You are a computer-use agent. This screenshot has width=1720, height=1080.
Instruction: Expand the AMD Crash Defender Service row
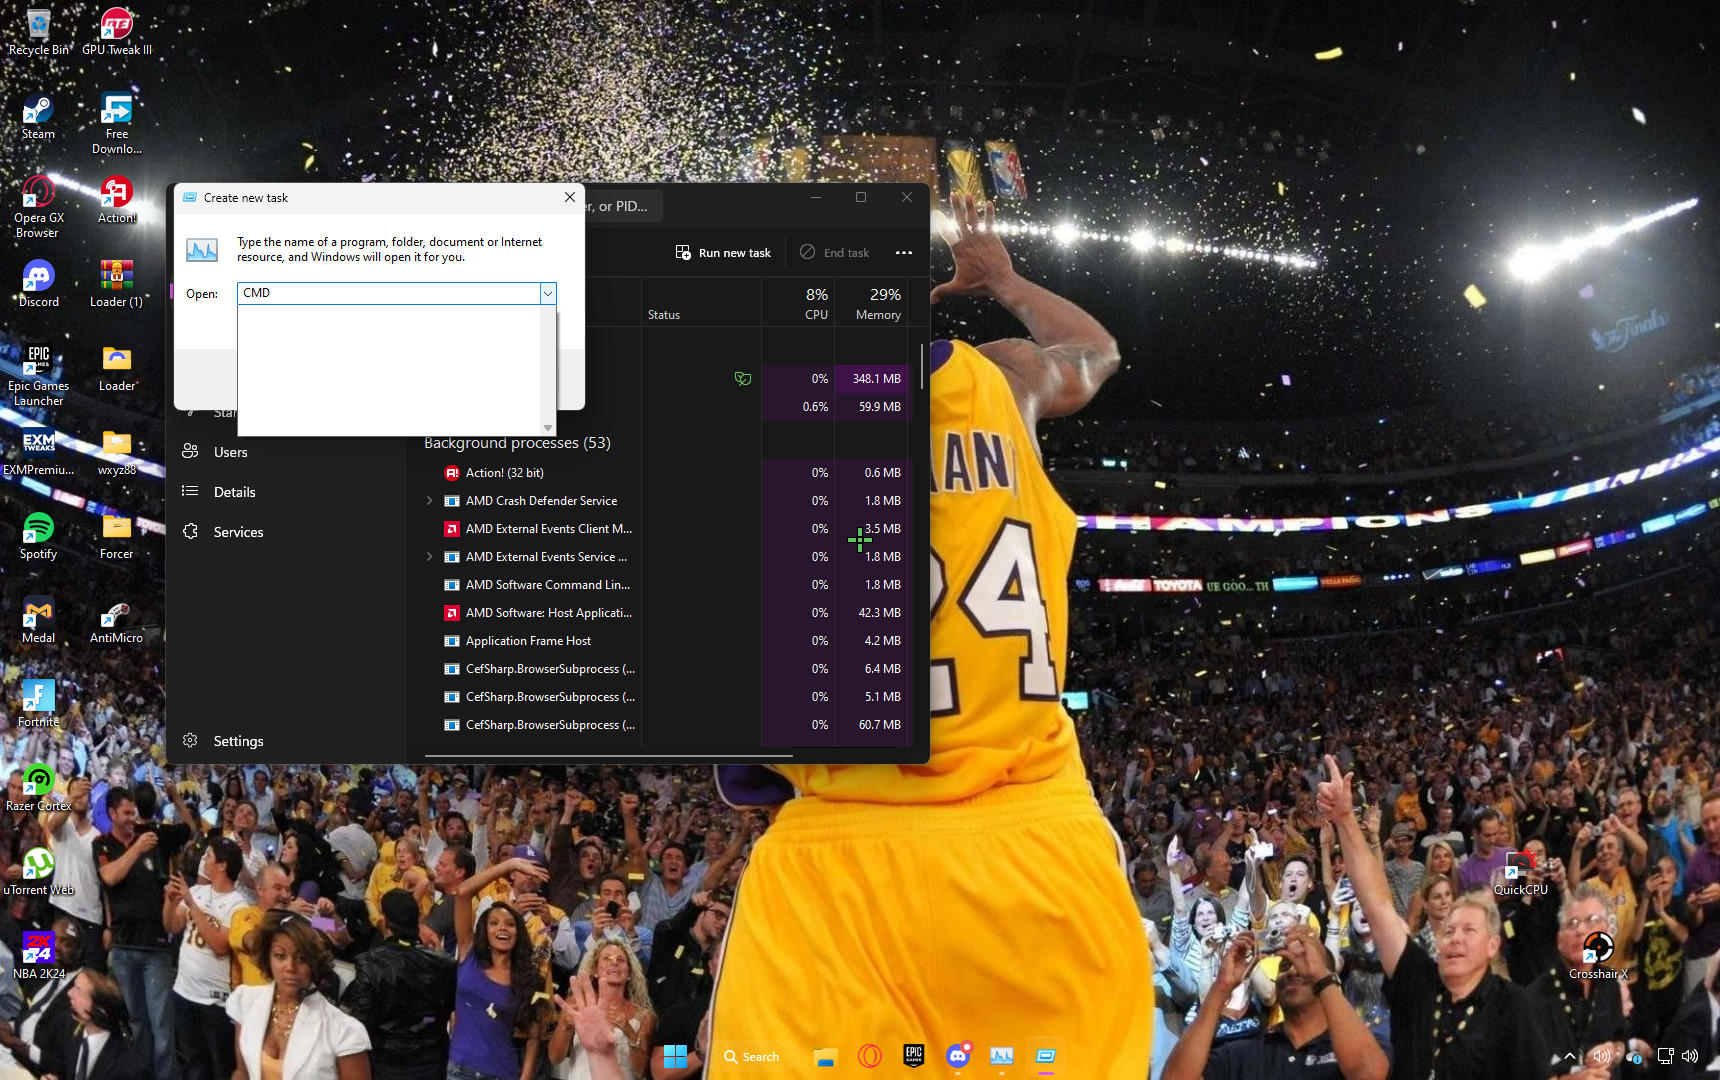coord(430,501)
